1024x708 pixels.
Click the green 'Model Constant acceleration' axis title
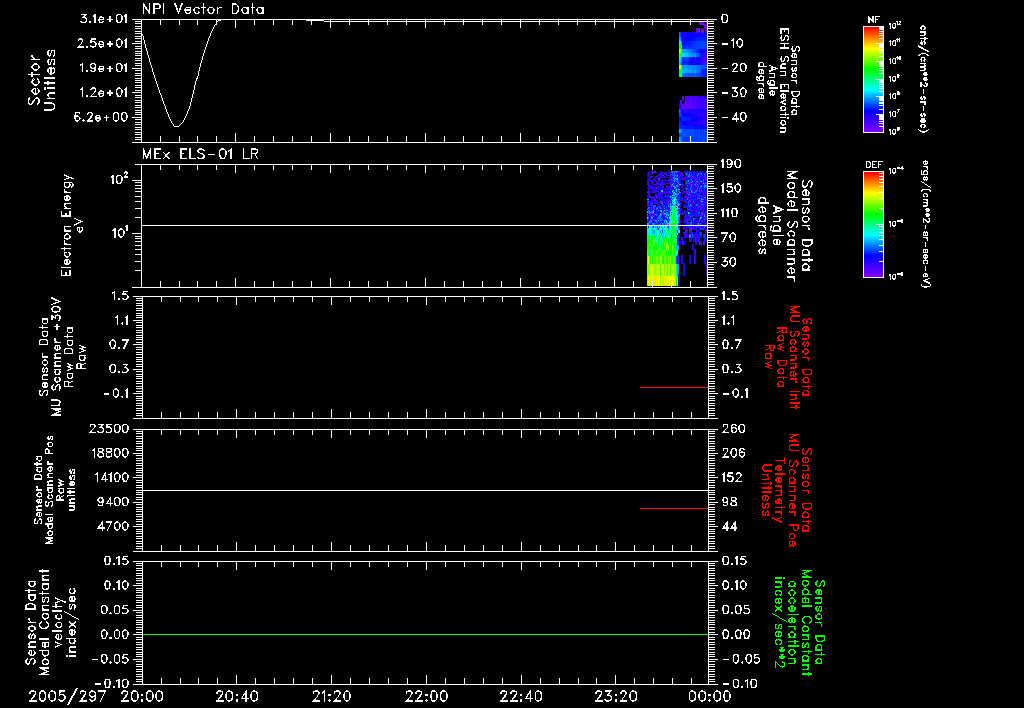pos(799,622)
